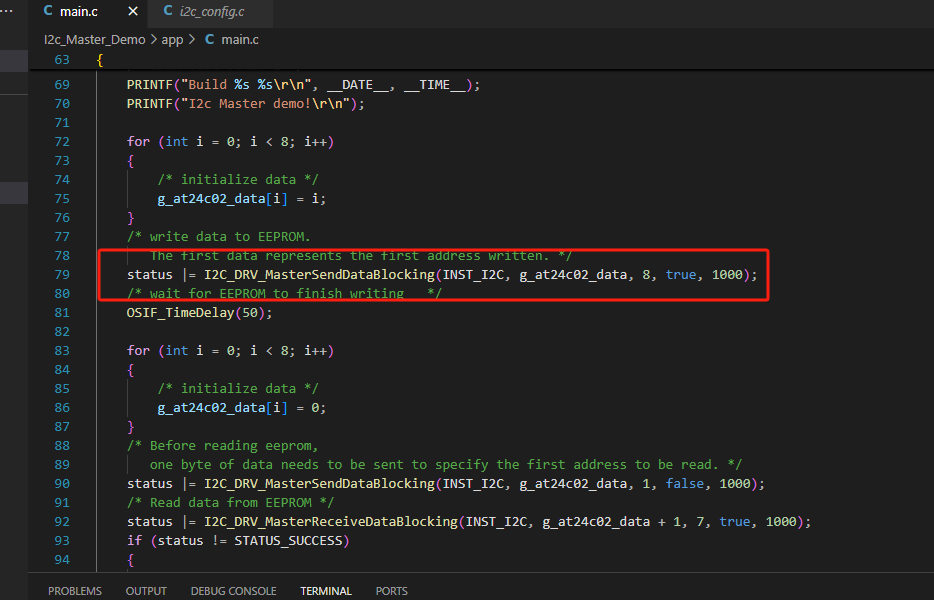
Task: Click the opening brace on line 94
Action: pyautogui.click(x=130, y=559)
